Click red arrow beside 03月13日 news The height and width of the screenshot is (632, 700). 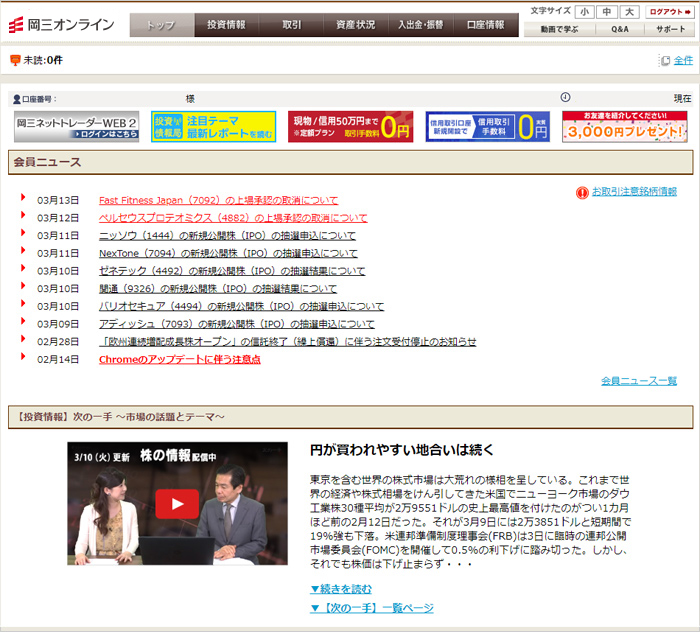click(23, 197)
